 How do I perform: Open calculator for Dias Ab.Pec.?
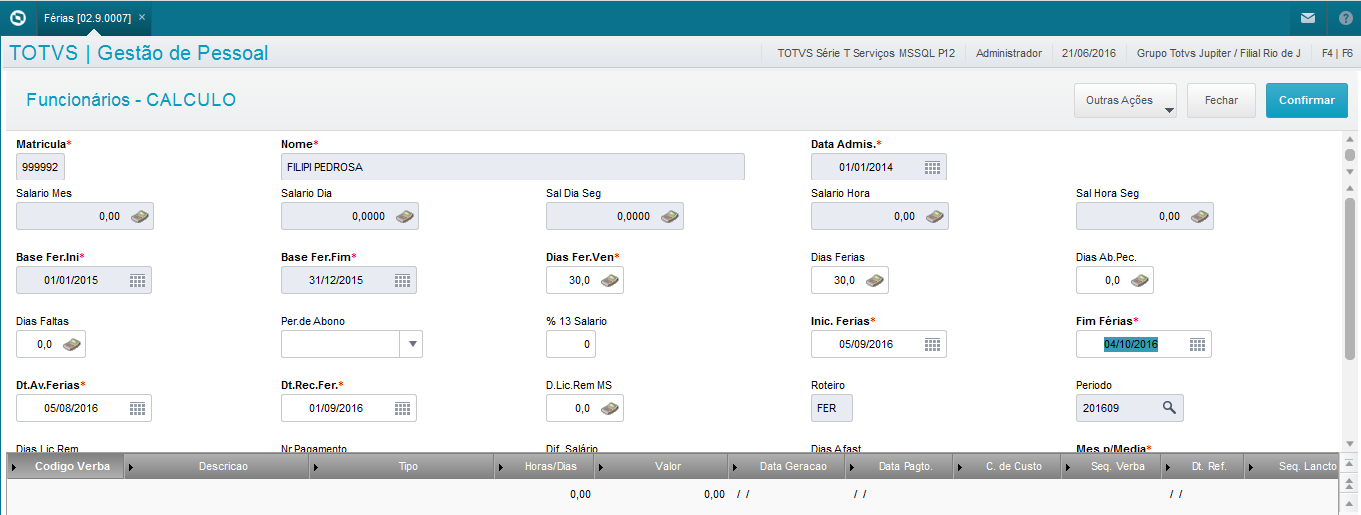(1140, 281)
